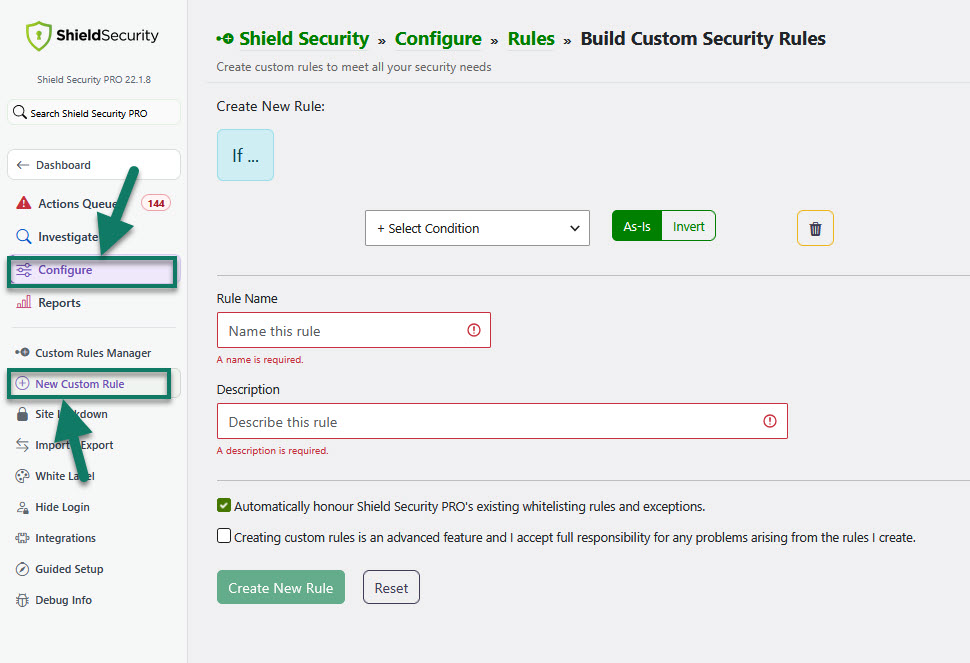Screen dimensions: 970x663
Task: Click the Investigate magnifying glass icon
Action: click(x=24, y=236)
